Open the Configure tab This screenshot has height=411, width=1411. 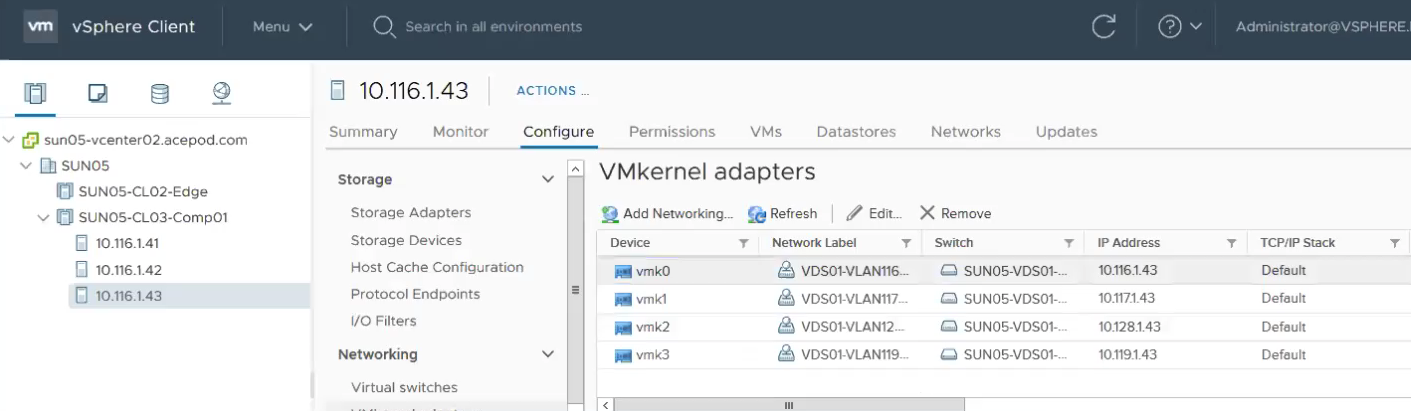point(558,132)
